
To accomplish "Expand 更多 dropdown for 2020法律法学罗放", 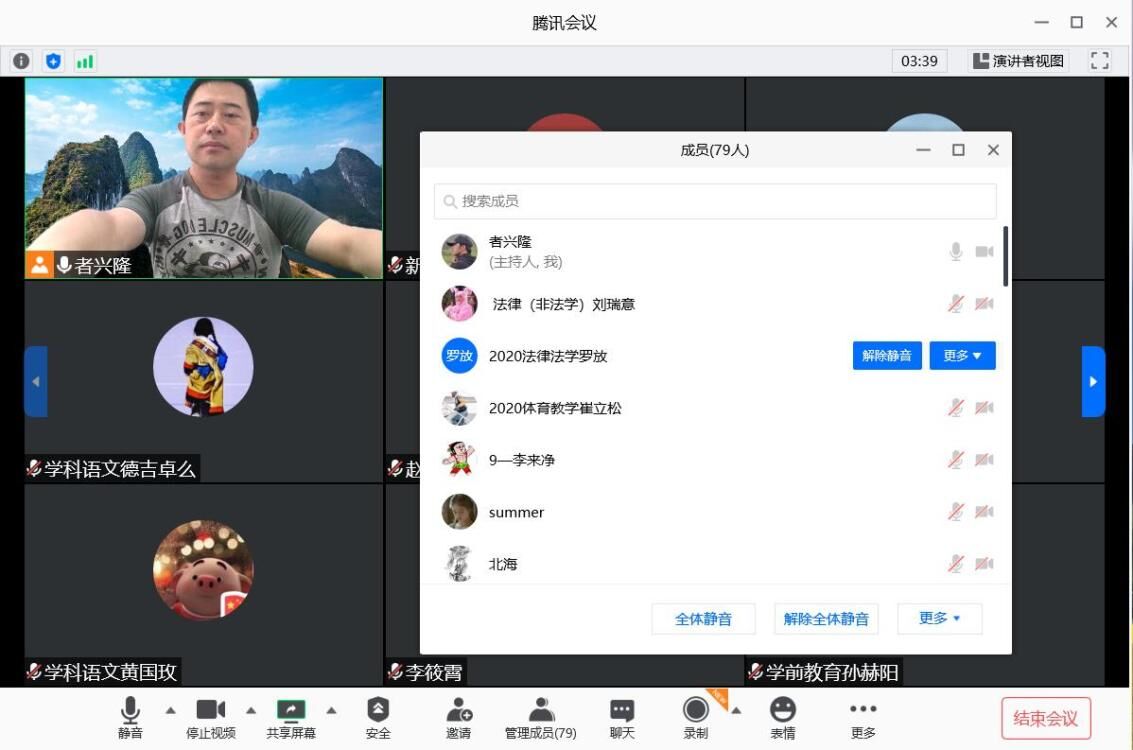I will click(962, 356).
